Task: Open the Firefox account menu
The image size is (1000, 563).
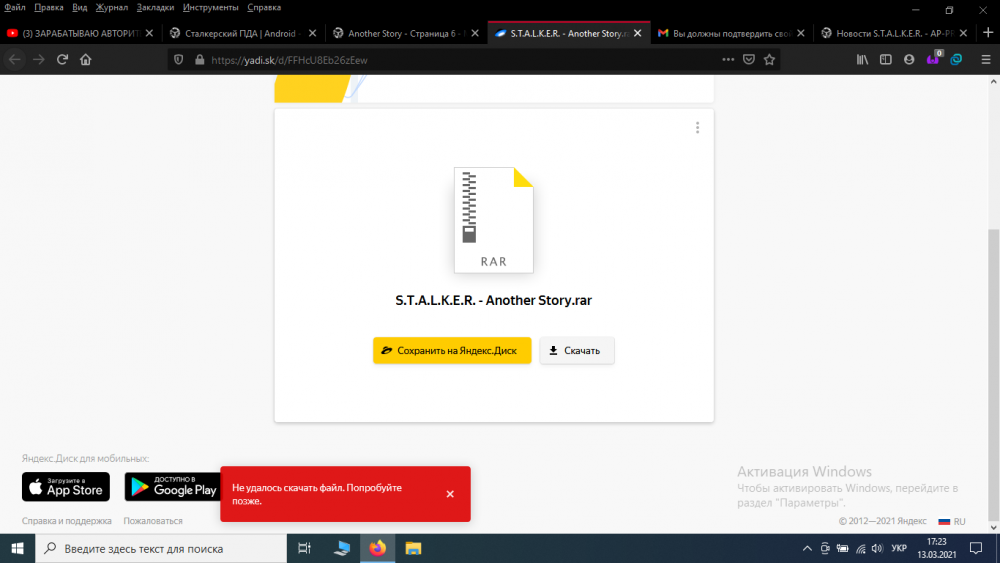Action: click(909, 59)
